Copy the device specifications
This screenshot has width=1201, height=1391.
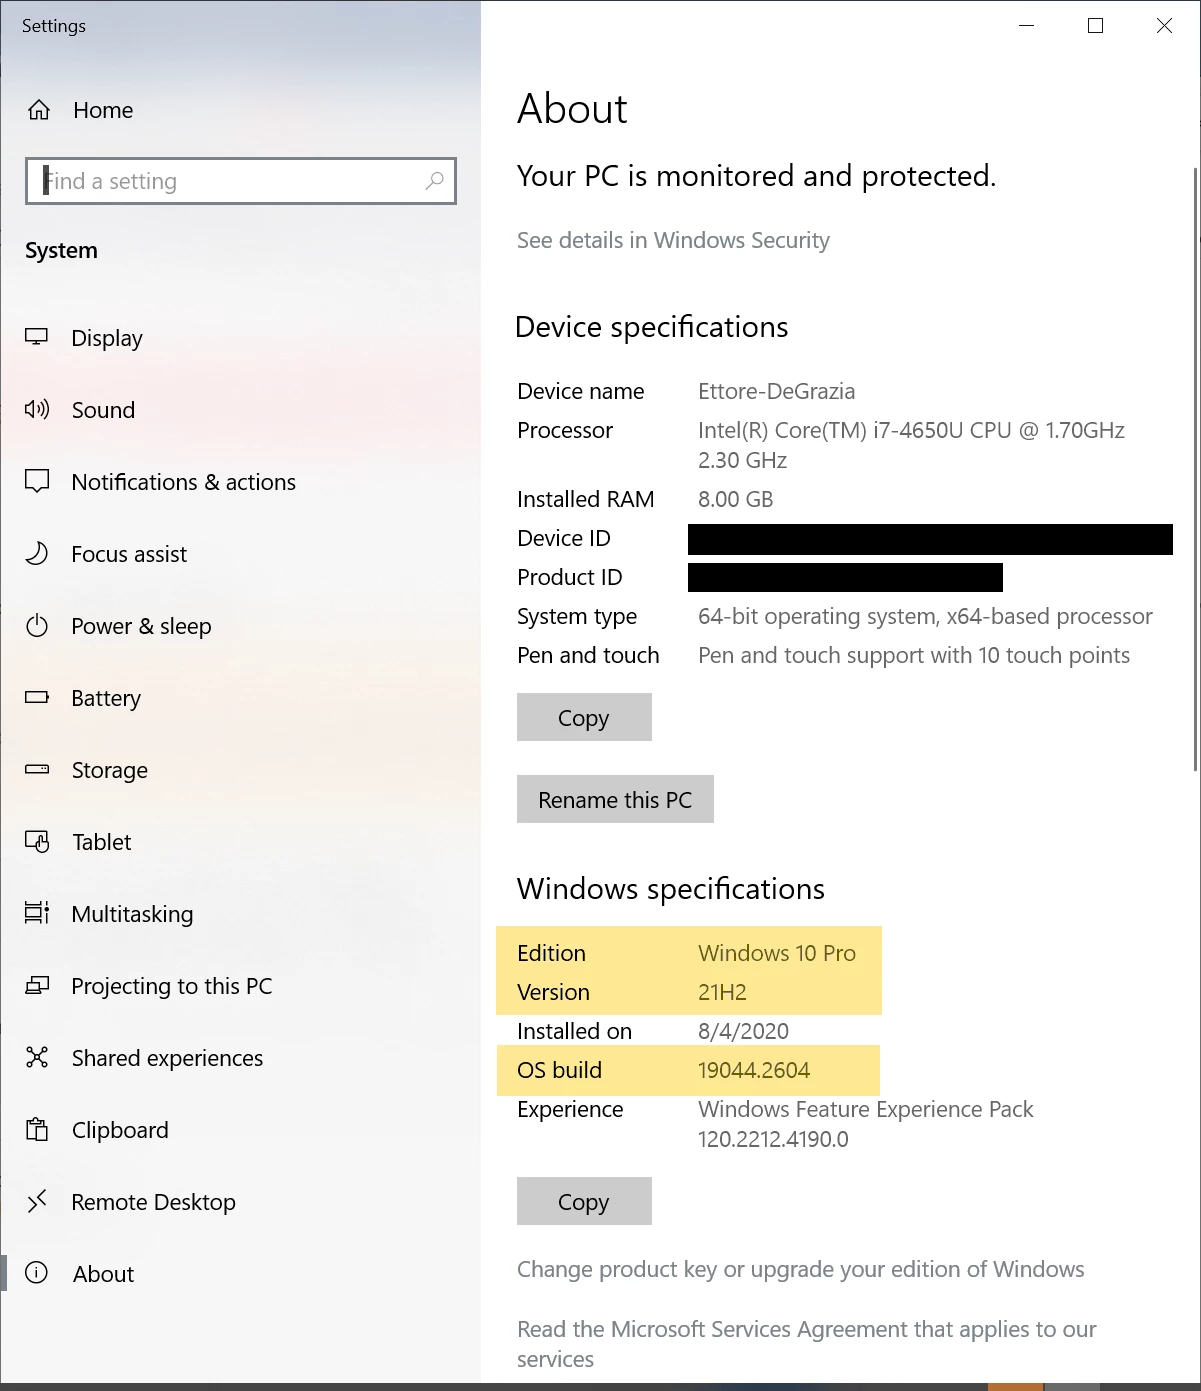click(x=584, y=717)
